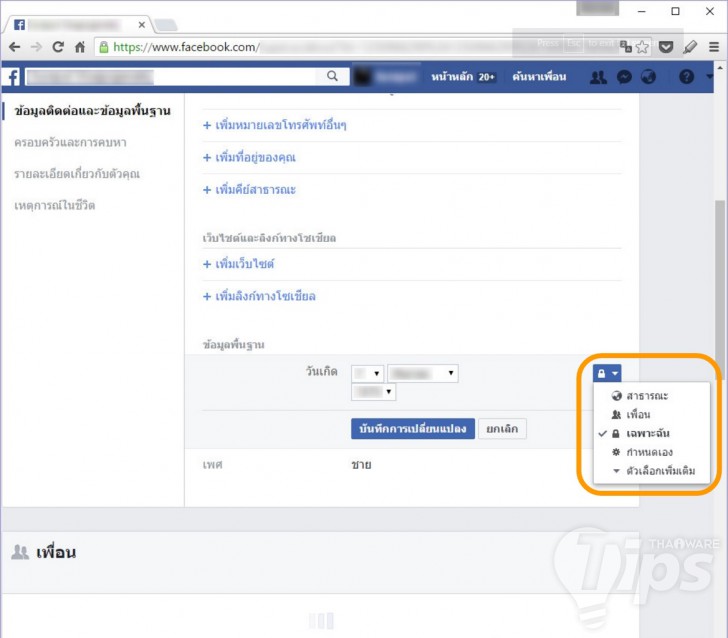Click บันทึกการเปลี่ยนแปลง save button

point(413,429)
